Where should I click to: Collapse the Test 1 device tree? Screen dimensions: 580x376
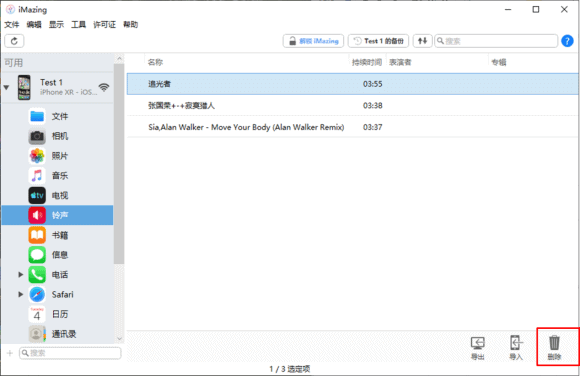[6, 87]
